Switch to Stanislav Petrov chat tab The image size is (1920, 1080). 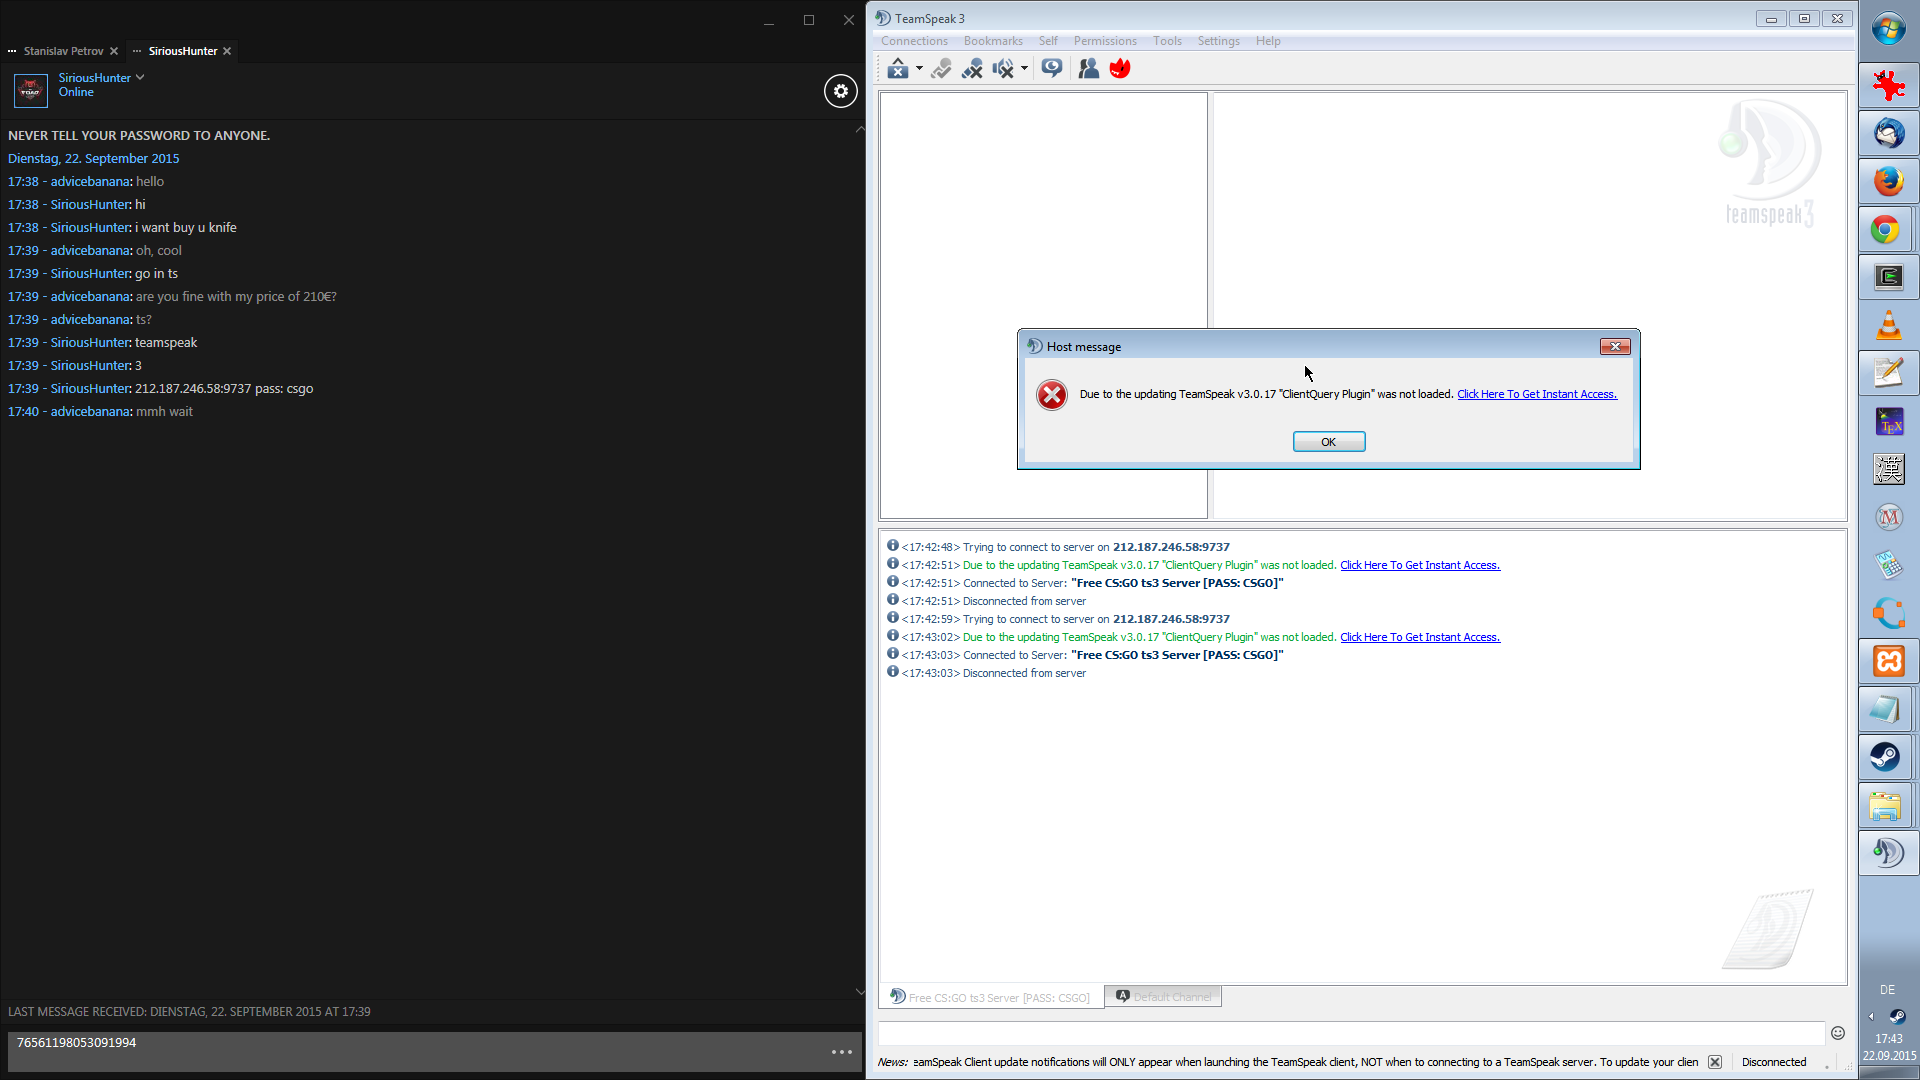[63, 51]
